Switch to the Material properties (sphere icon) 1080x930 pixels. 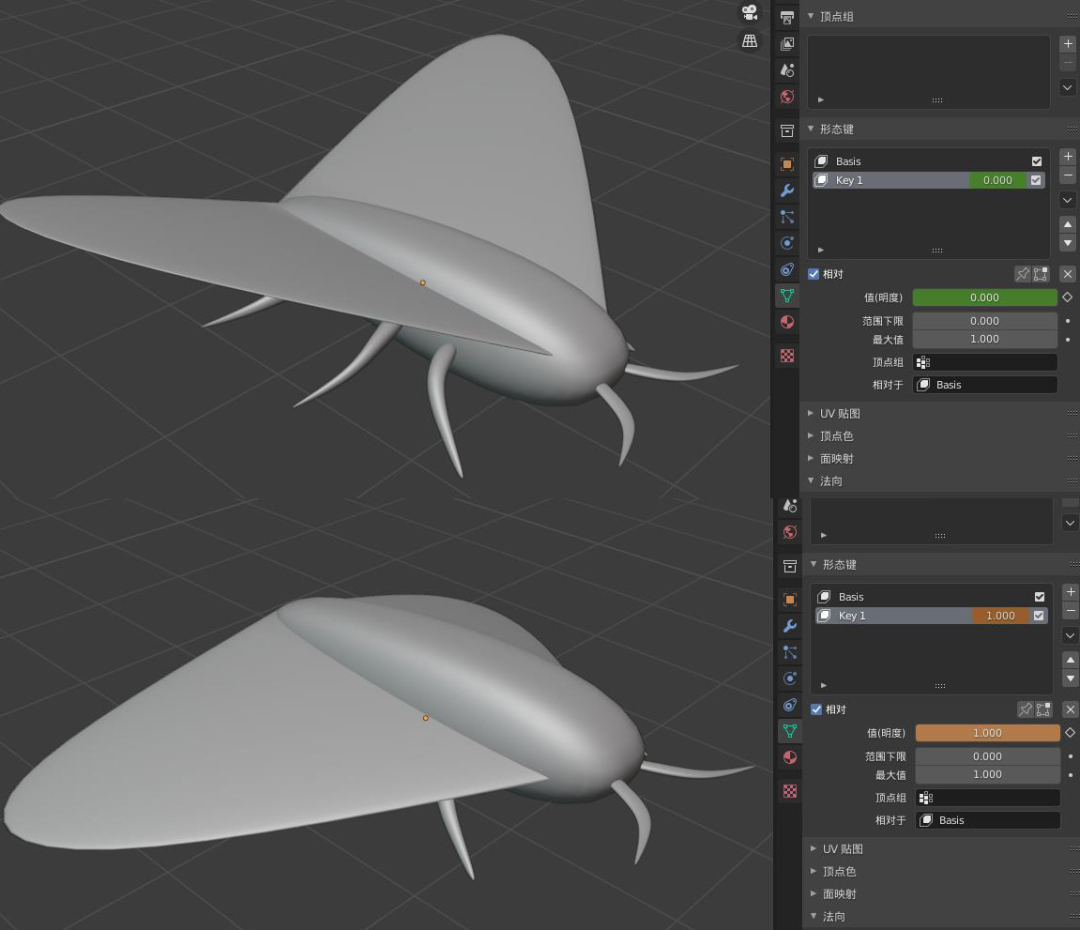coord(787,322)
